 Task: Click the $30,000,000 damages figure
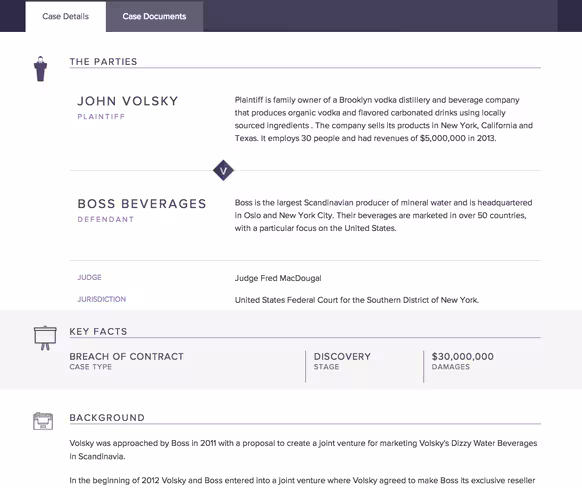point(462,357)
